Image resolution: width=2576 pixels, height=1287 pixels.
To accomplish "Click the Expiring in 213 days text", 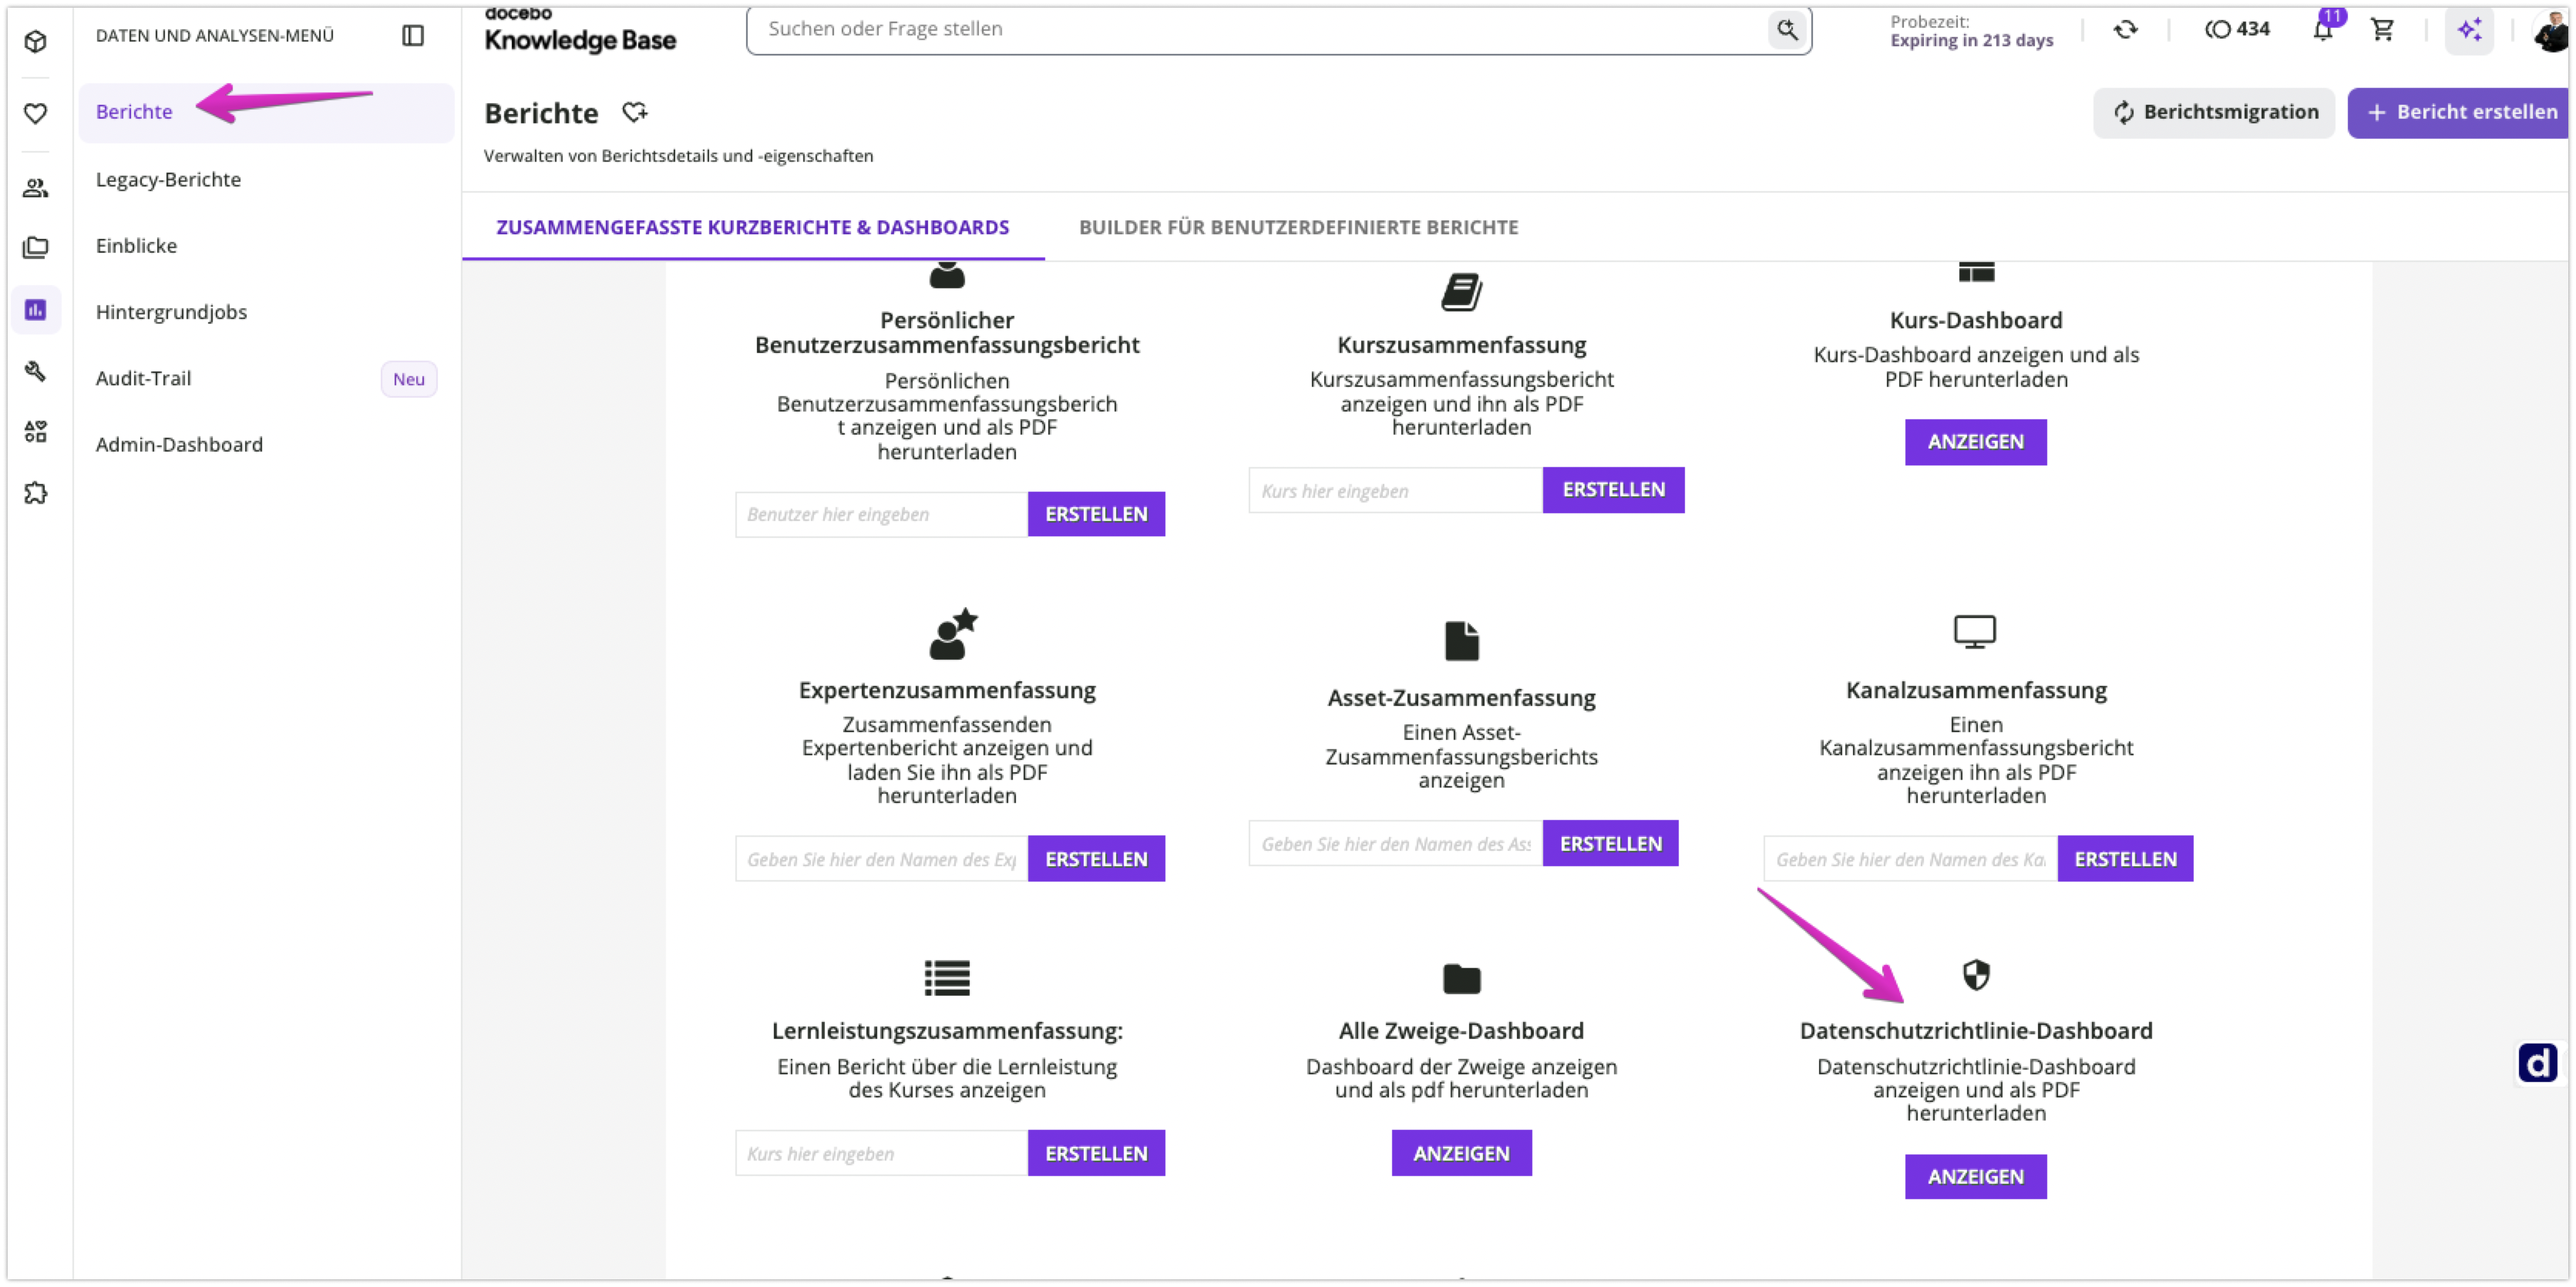I will tap(1971, 40).
